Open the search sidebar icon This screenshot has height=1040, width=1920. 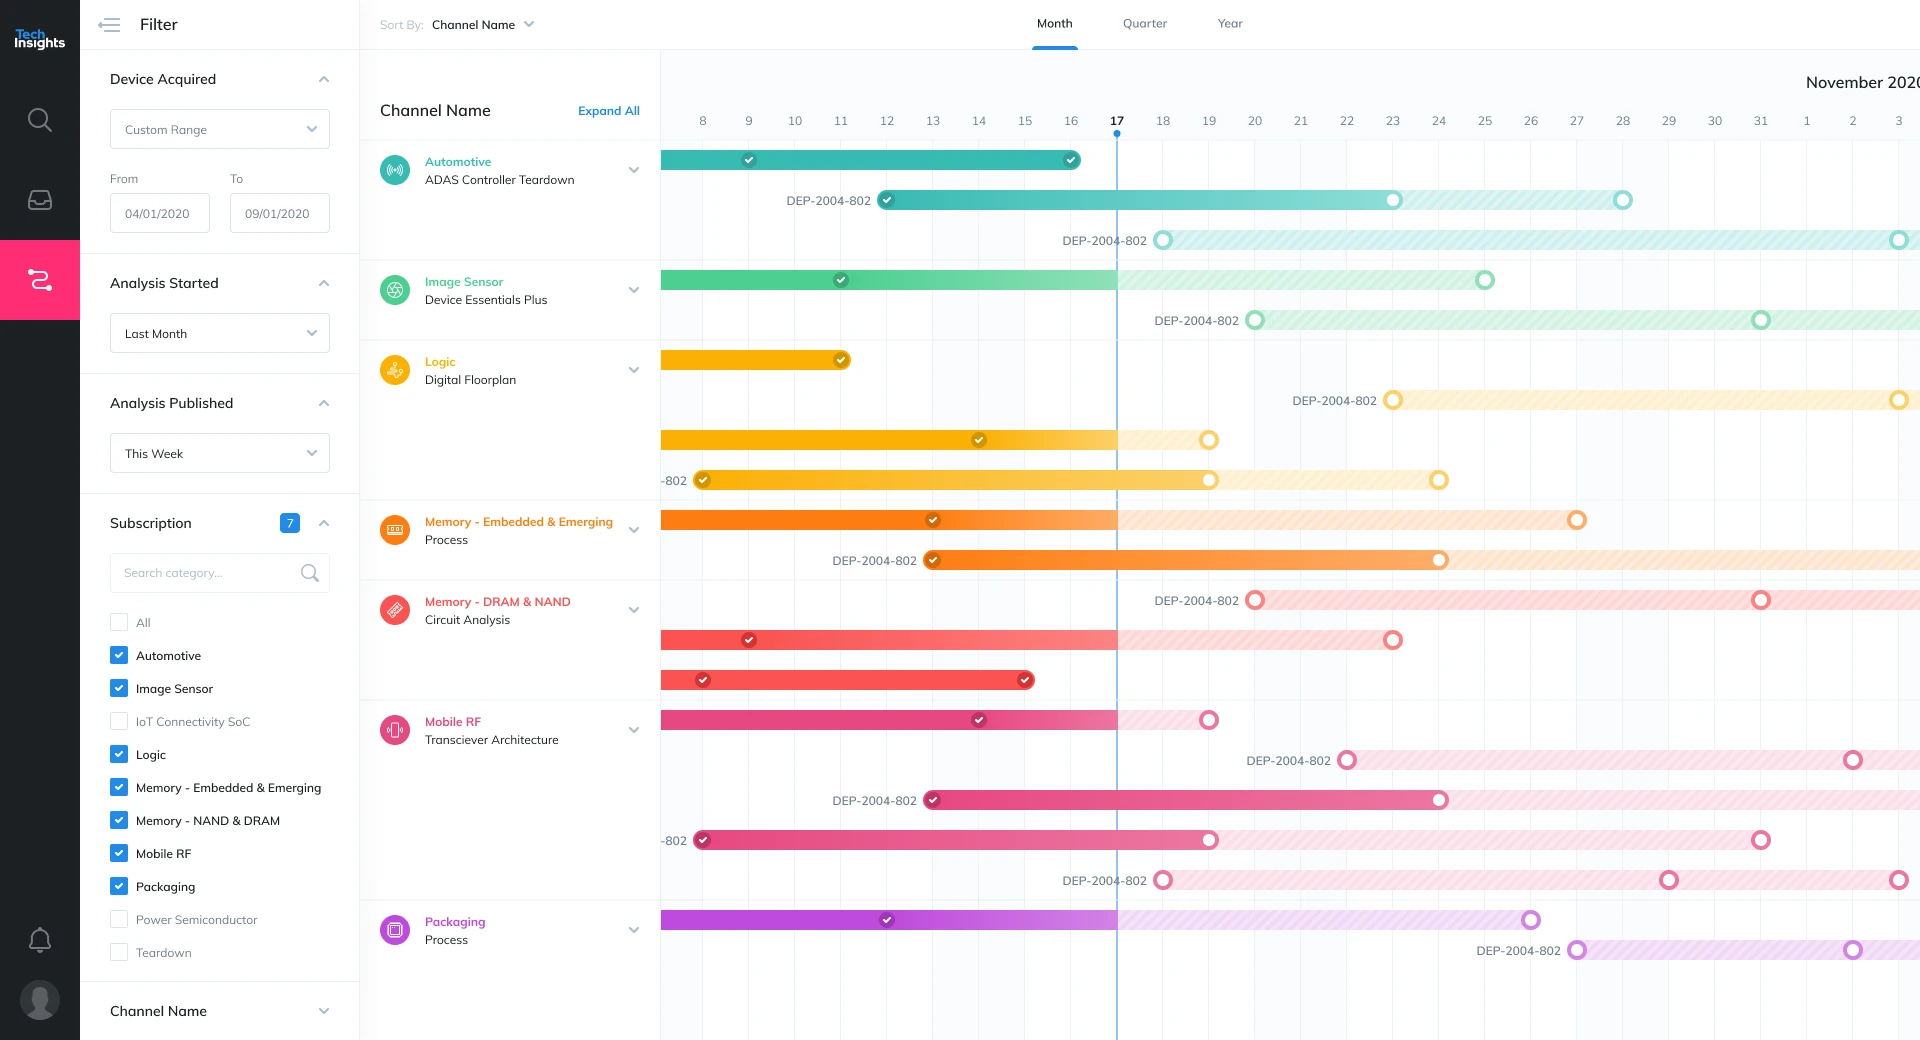(40, 119)
